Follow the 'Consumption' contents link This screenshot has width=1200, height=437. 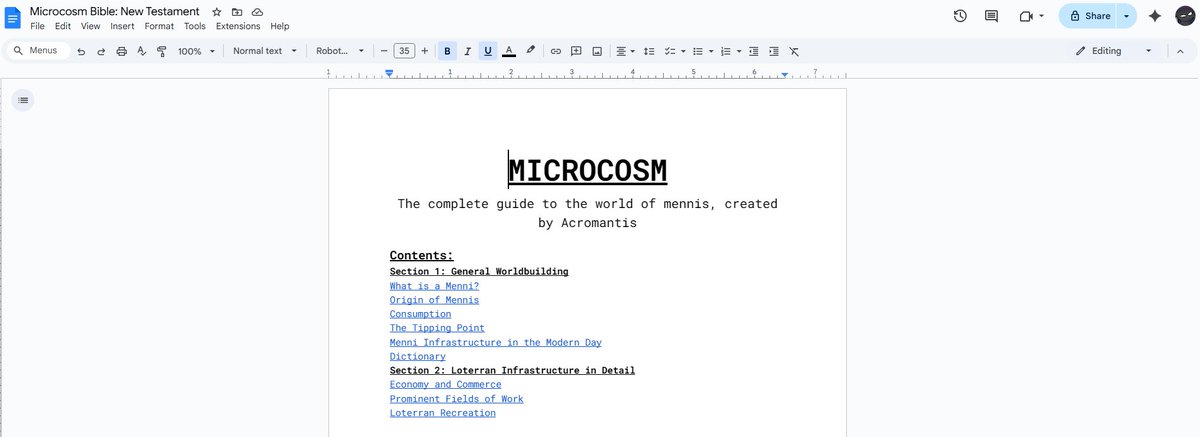click(420, 314)
